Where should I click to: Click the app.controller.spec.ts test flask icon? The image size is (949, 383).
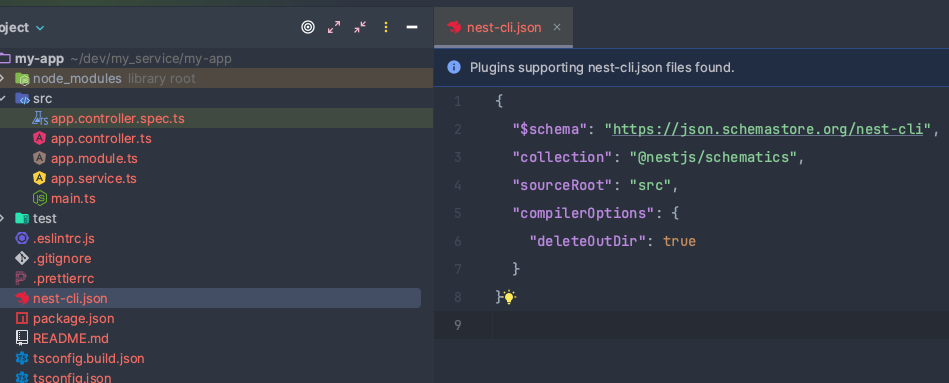(x=40, y=119)
